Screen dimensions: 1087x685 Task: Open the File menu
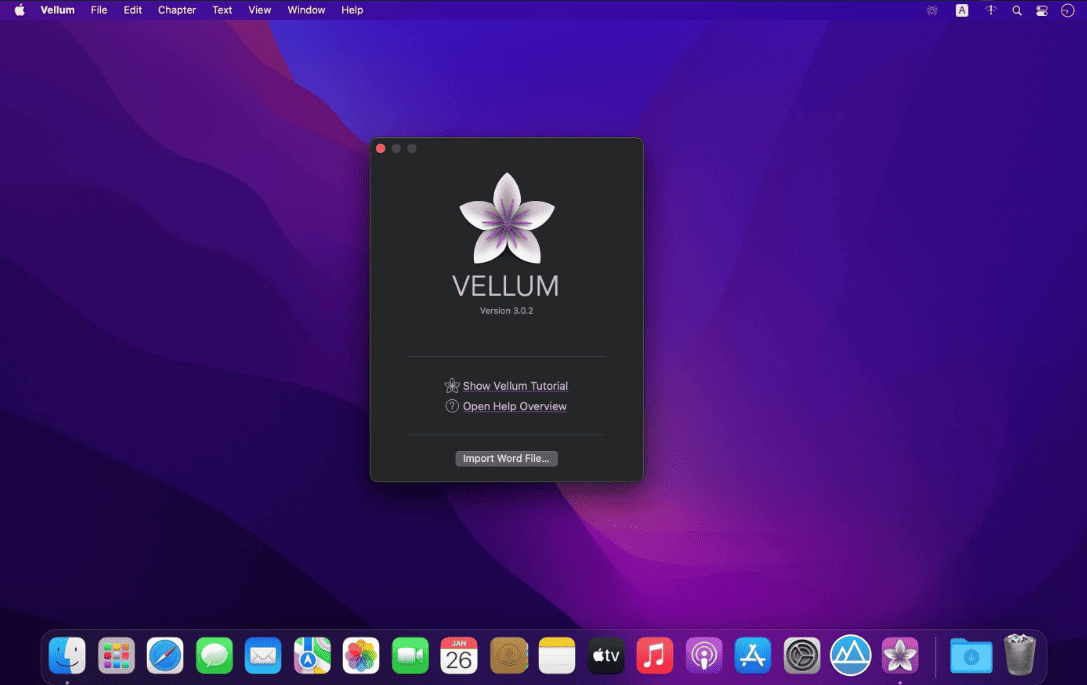[x=99, y=10]
